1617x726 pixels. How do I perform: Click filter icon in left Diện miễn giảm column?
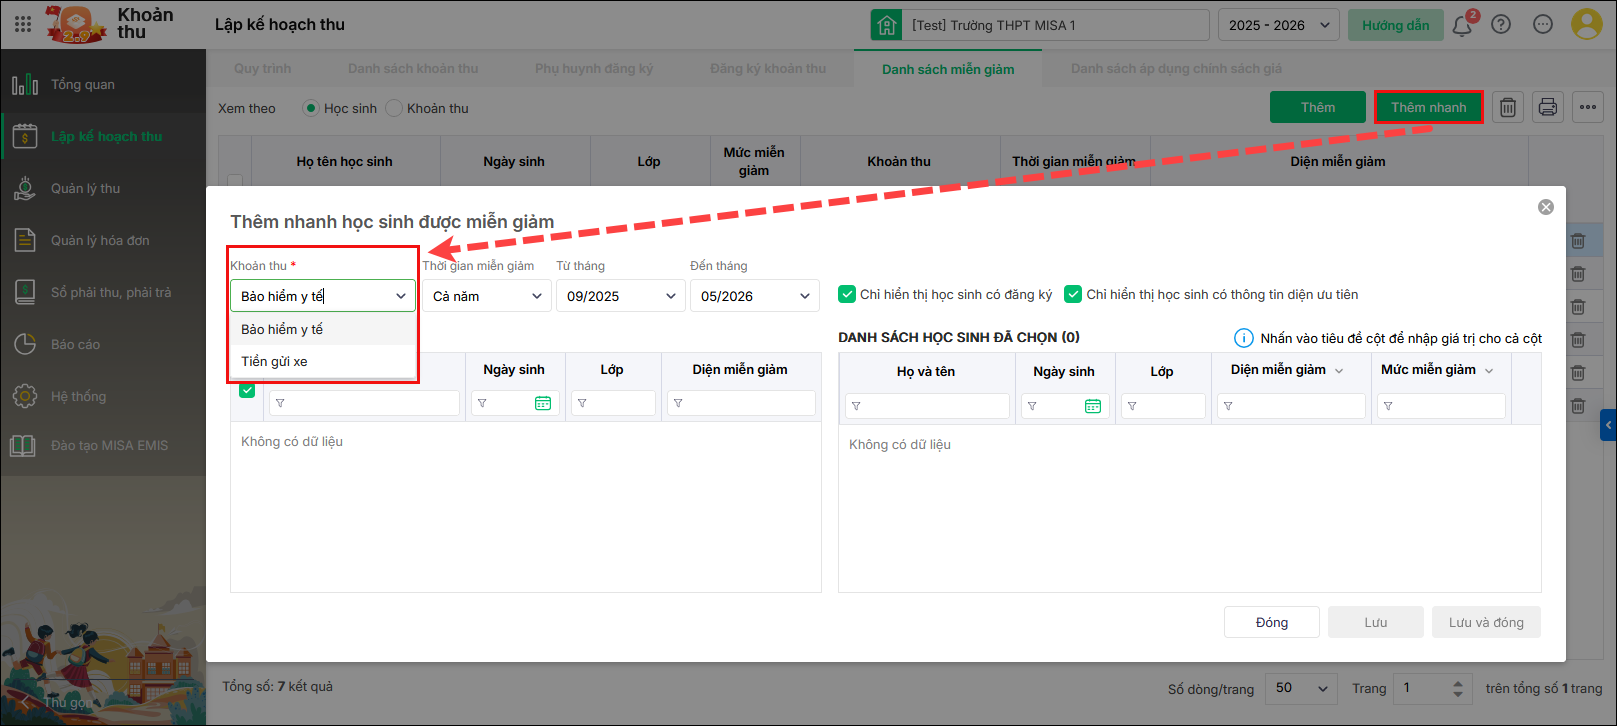click(x=678, y=403)
